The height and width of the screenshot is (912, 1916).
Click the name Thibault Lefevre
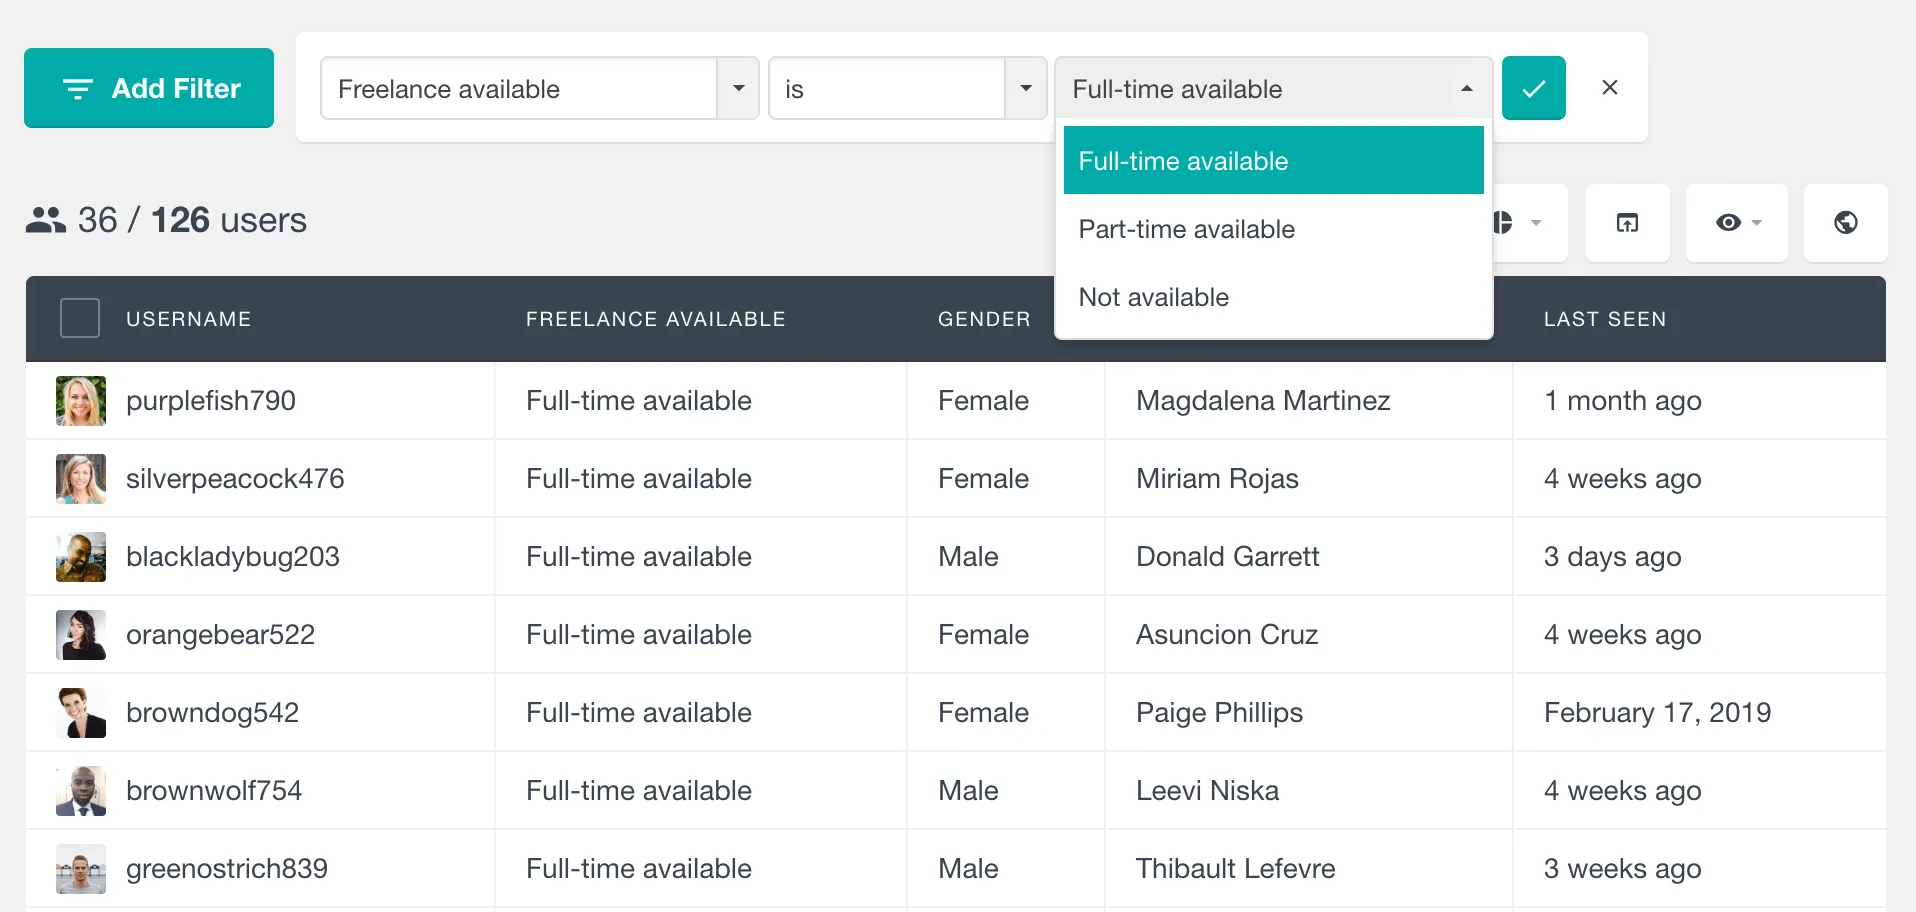(1236, 869)
